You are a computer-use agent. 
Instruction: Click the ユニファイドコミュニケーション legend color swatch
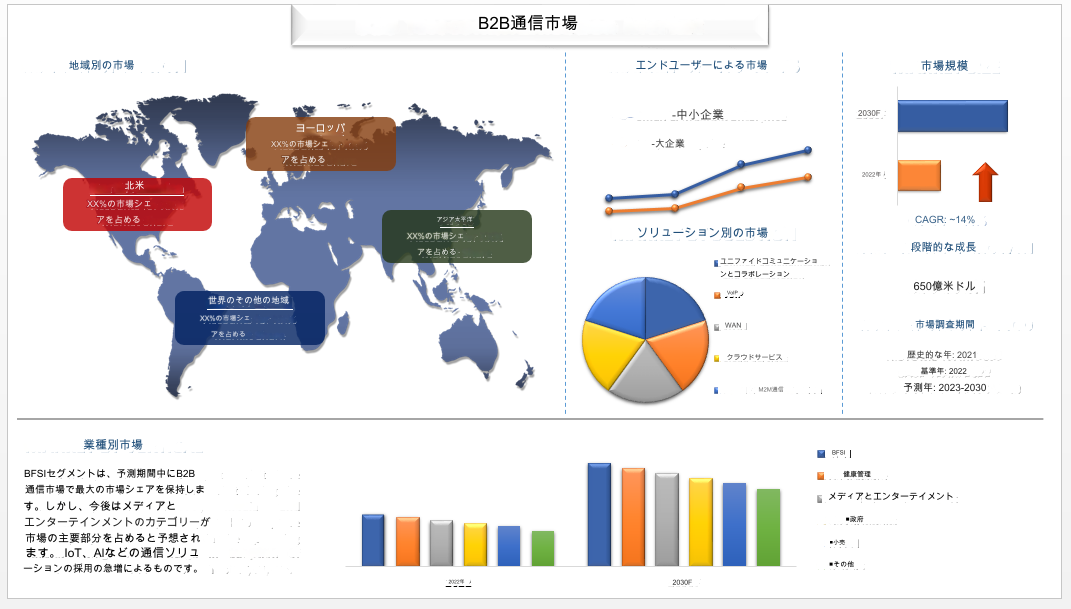(x=716, y=263)
